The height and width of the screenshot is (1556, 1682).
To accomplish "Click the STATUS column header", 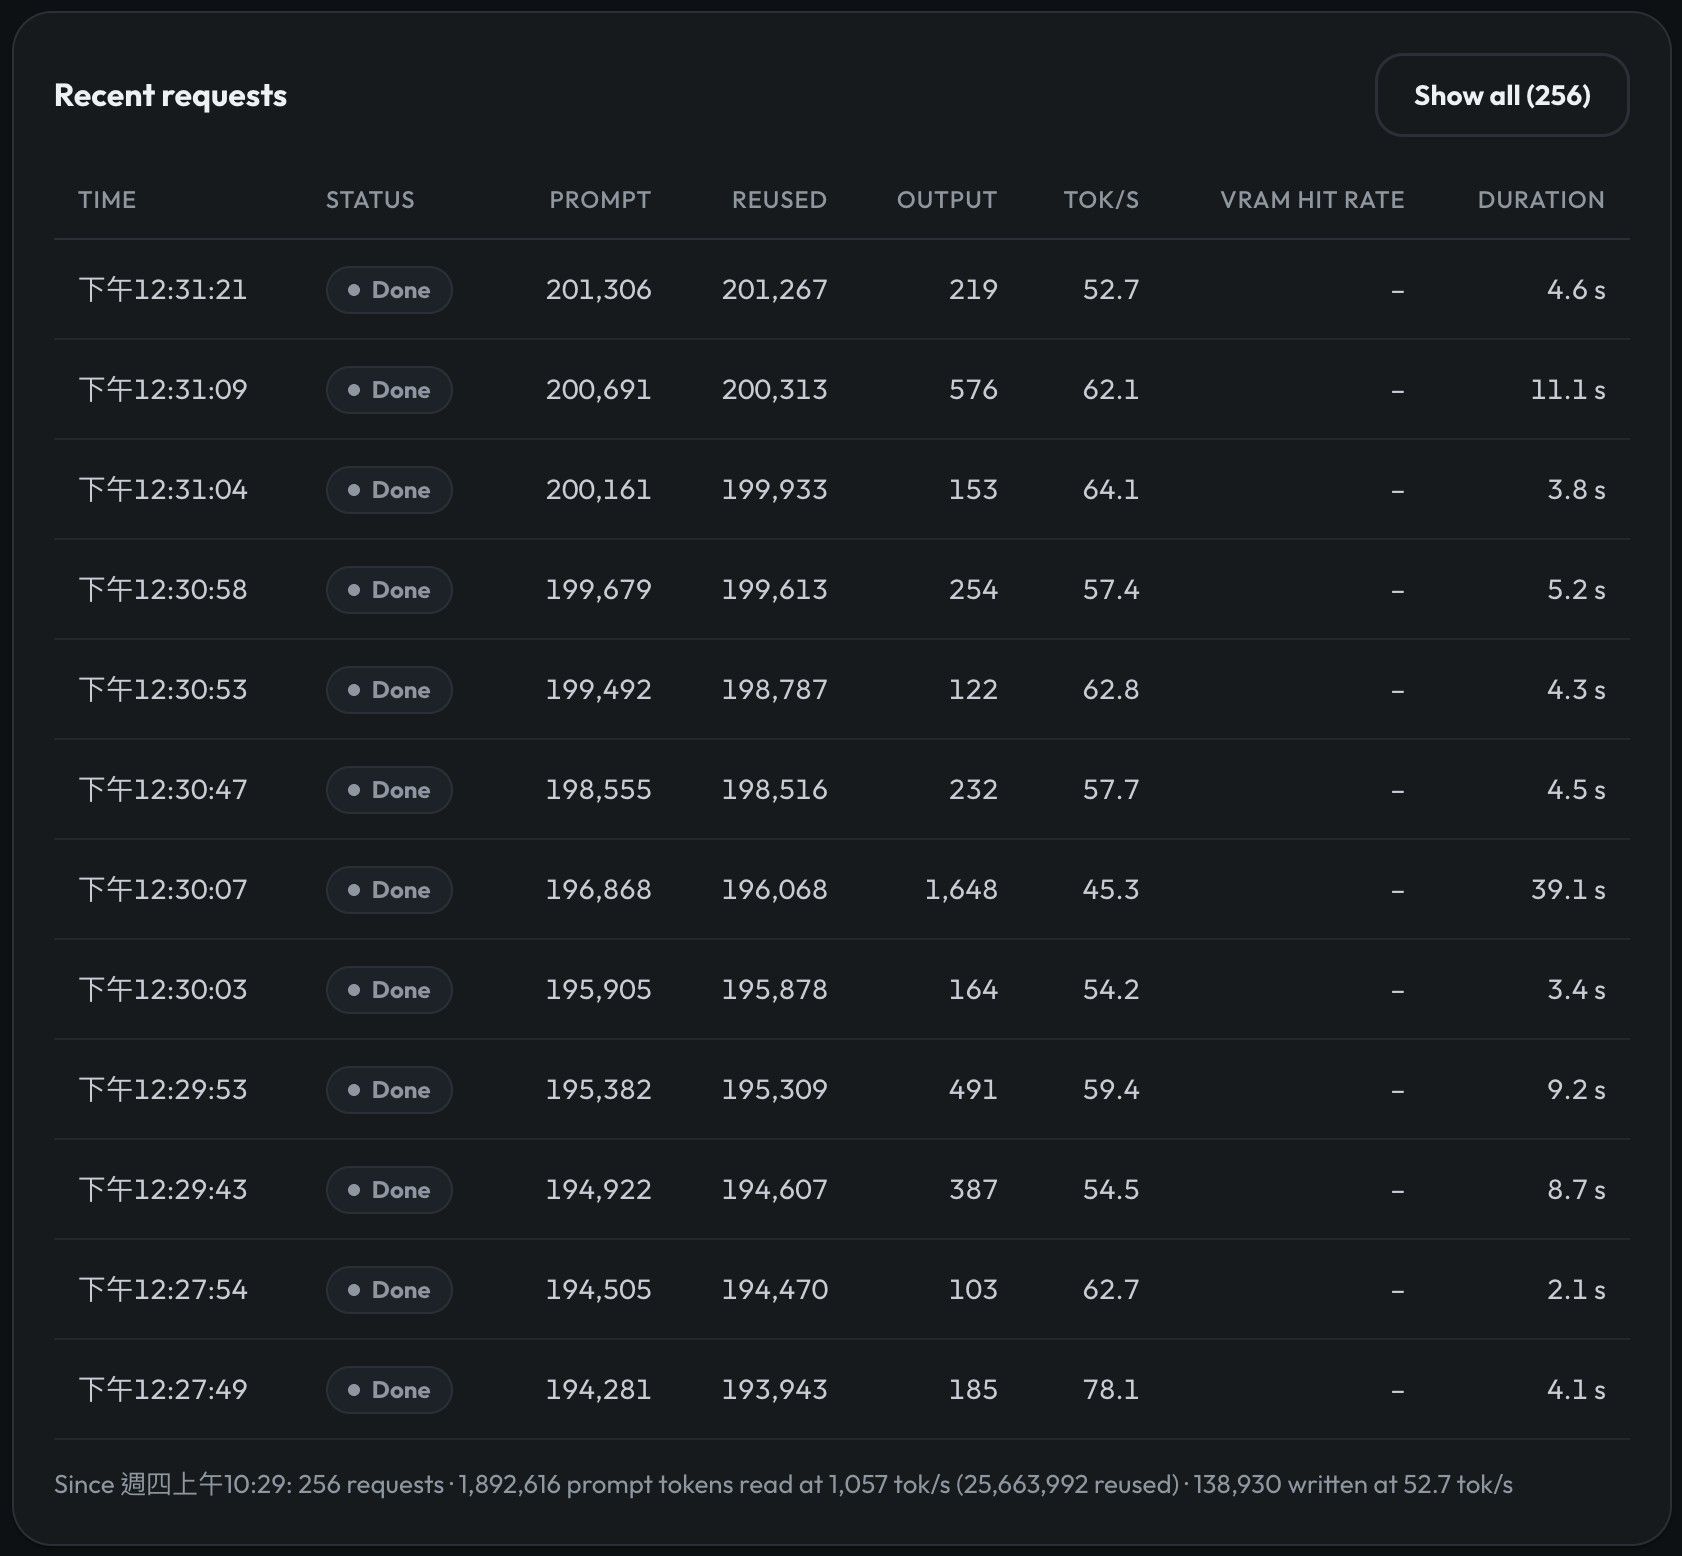I will tap(370, 200).
